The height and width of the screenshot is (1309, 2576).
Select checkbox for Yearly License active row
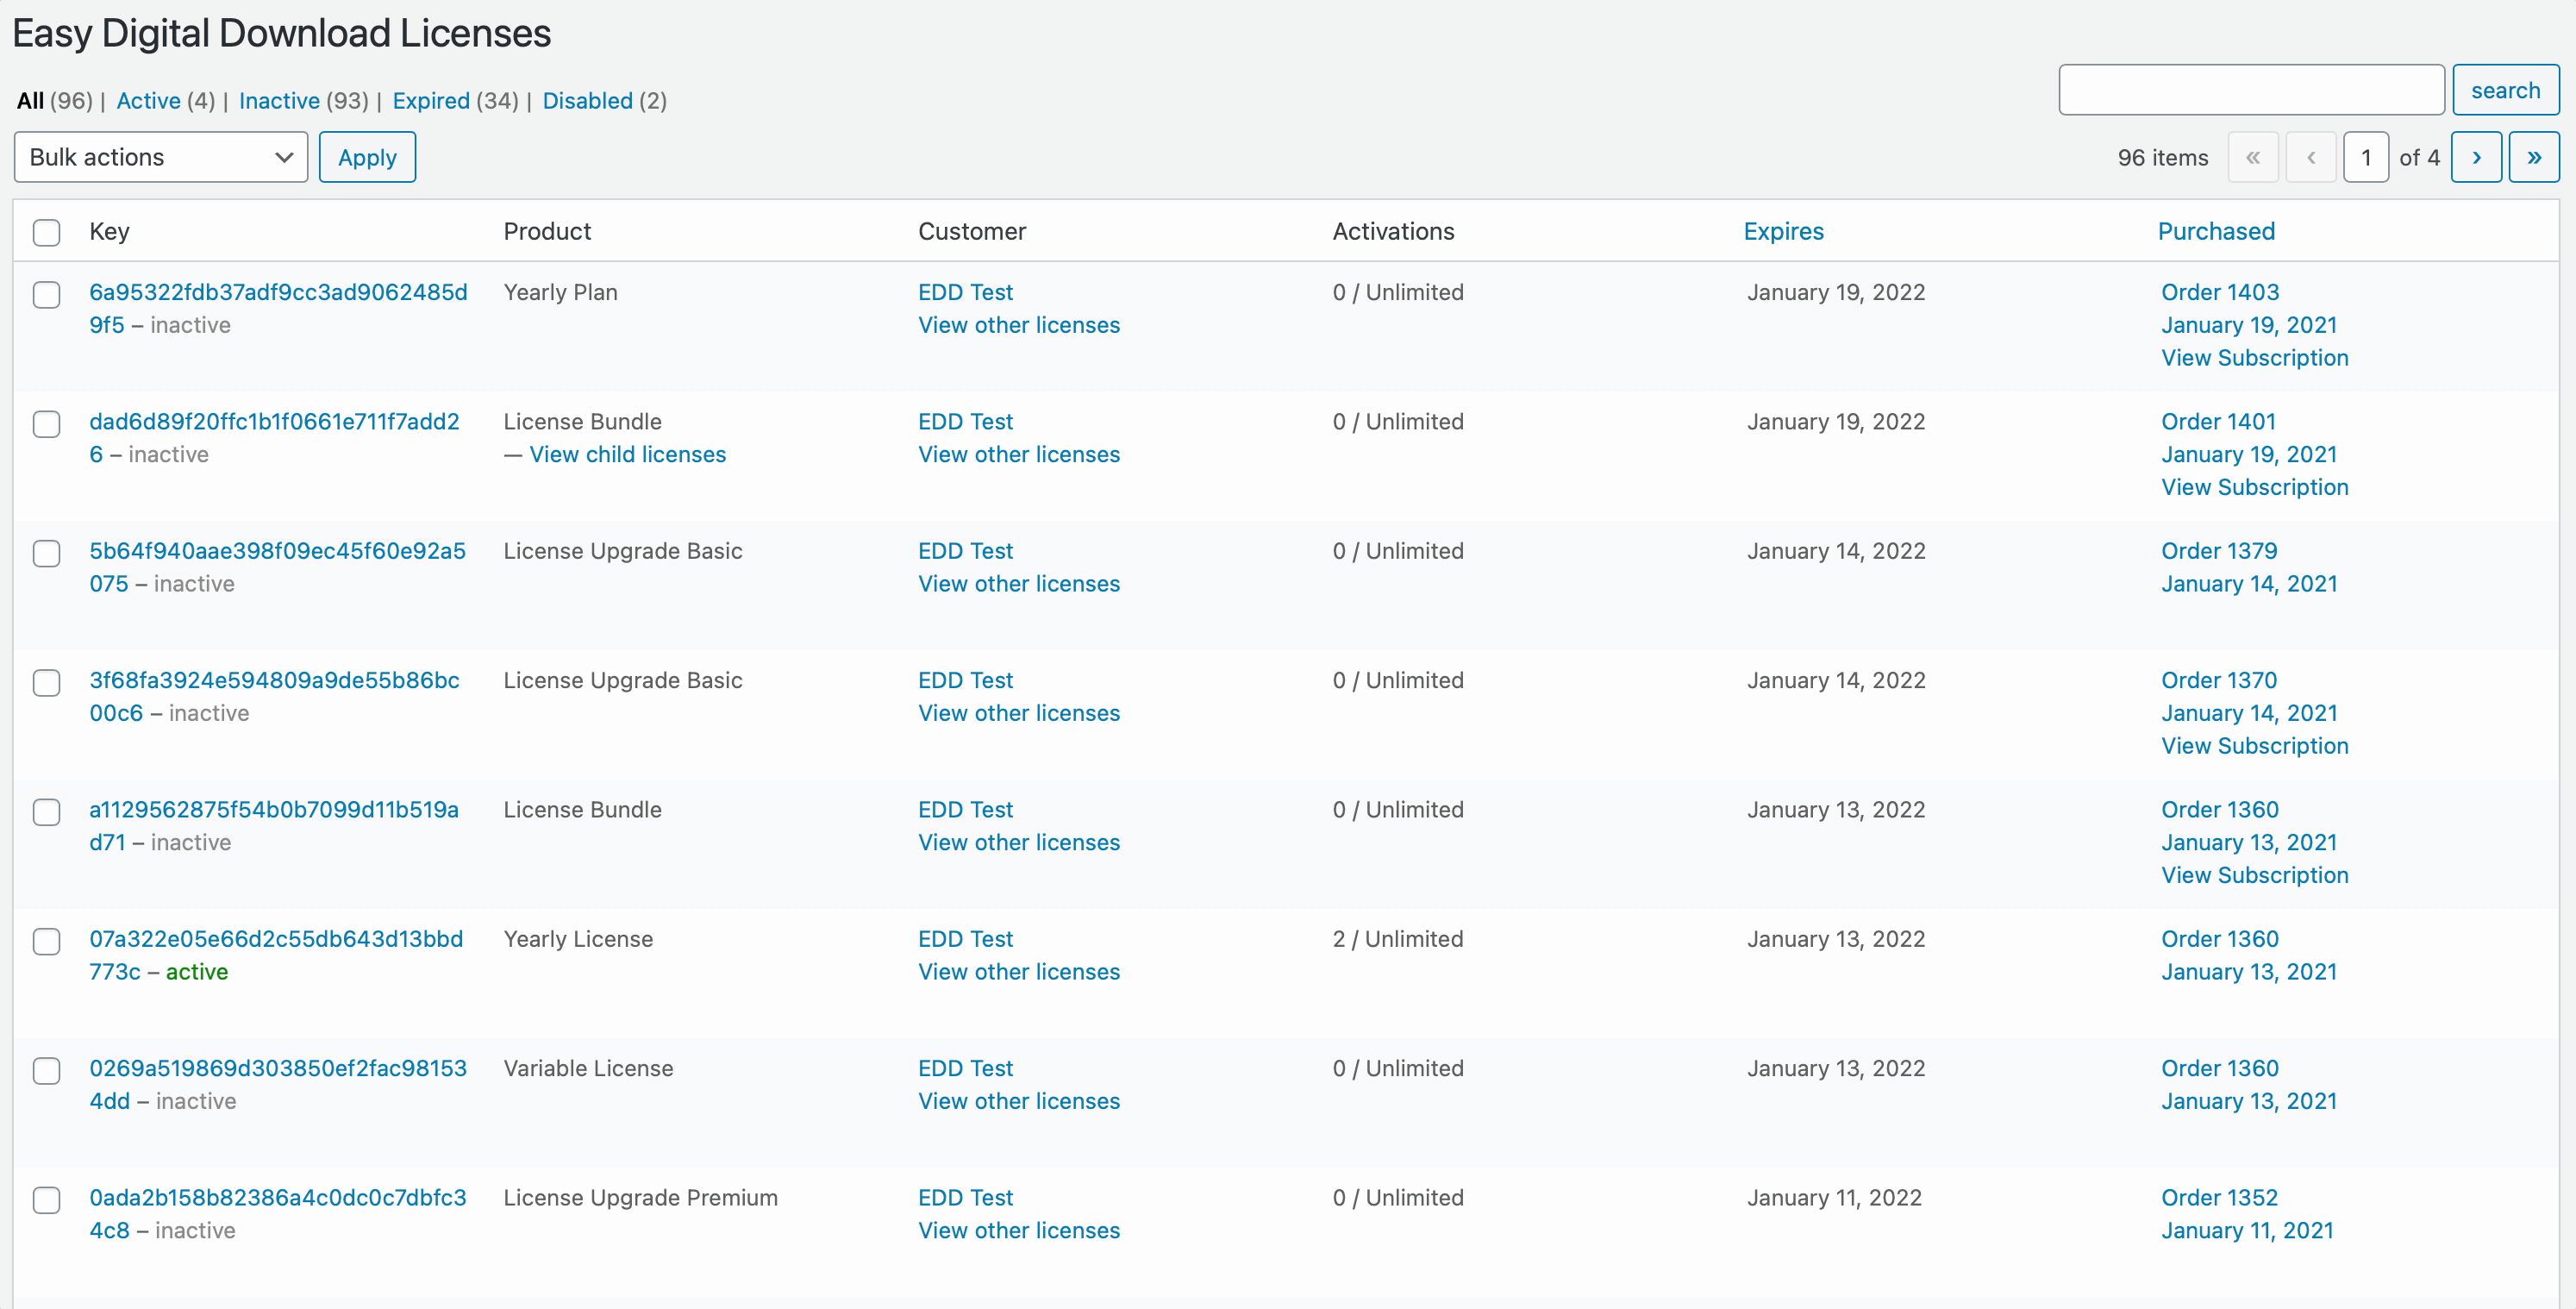[46, 941]
